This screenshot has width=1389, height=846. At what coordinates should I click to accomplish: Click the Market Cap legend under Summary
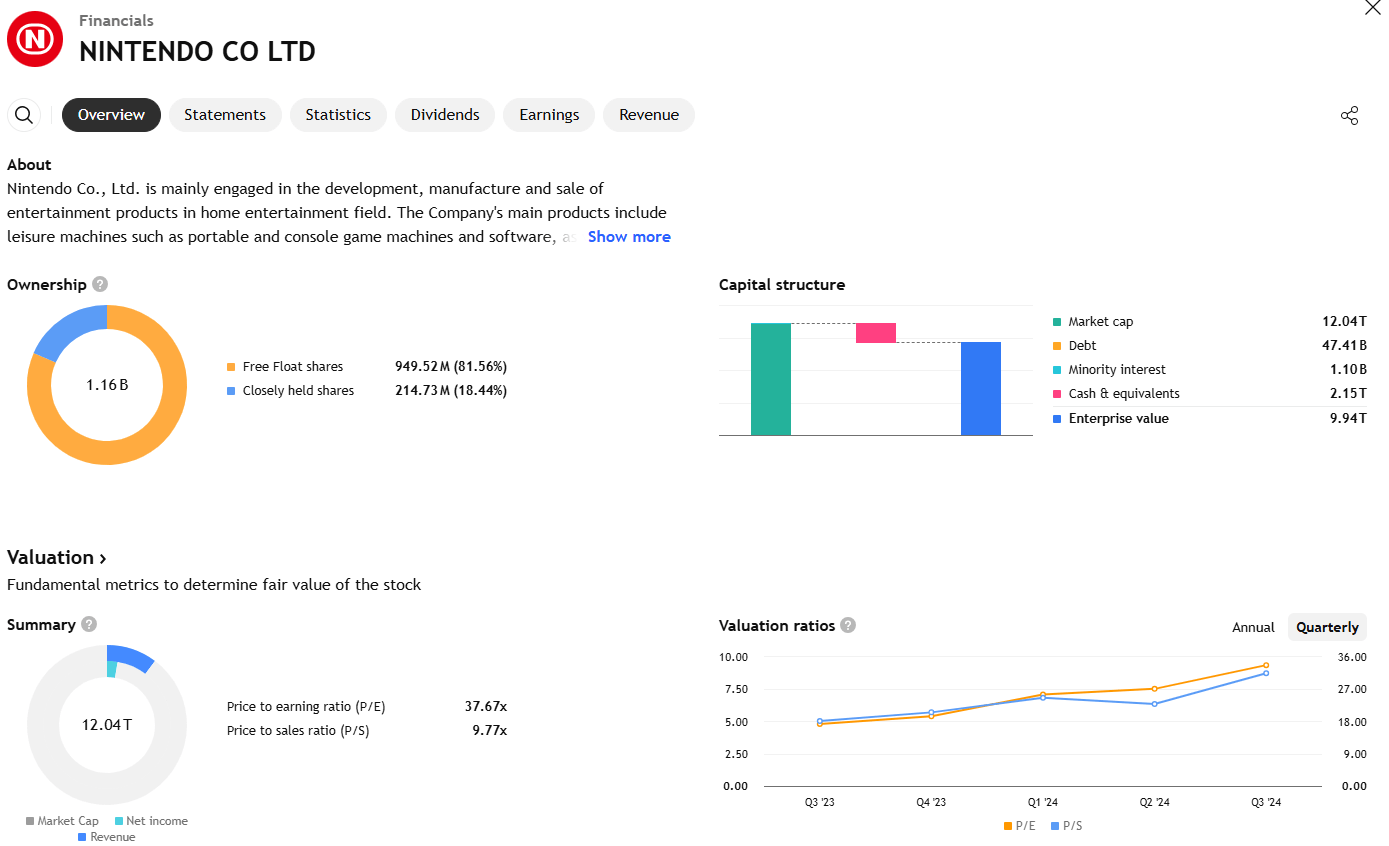[x=62, y=821]
